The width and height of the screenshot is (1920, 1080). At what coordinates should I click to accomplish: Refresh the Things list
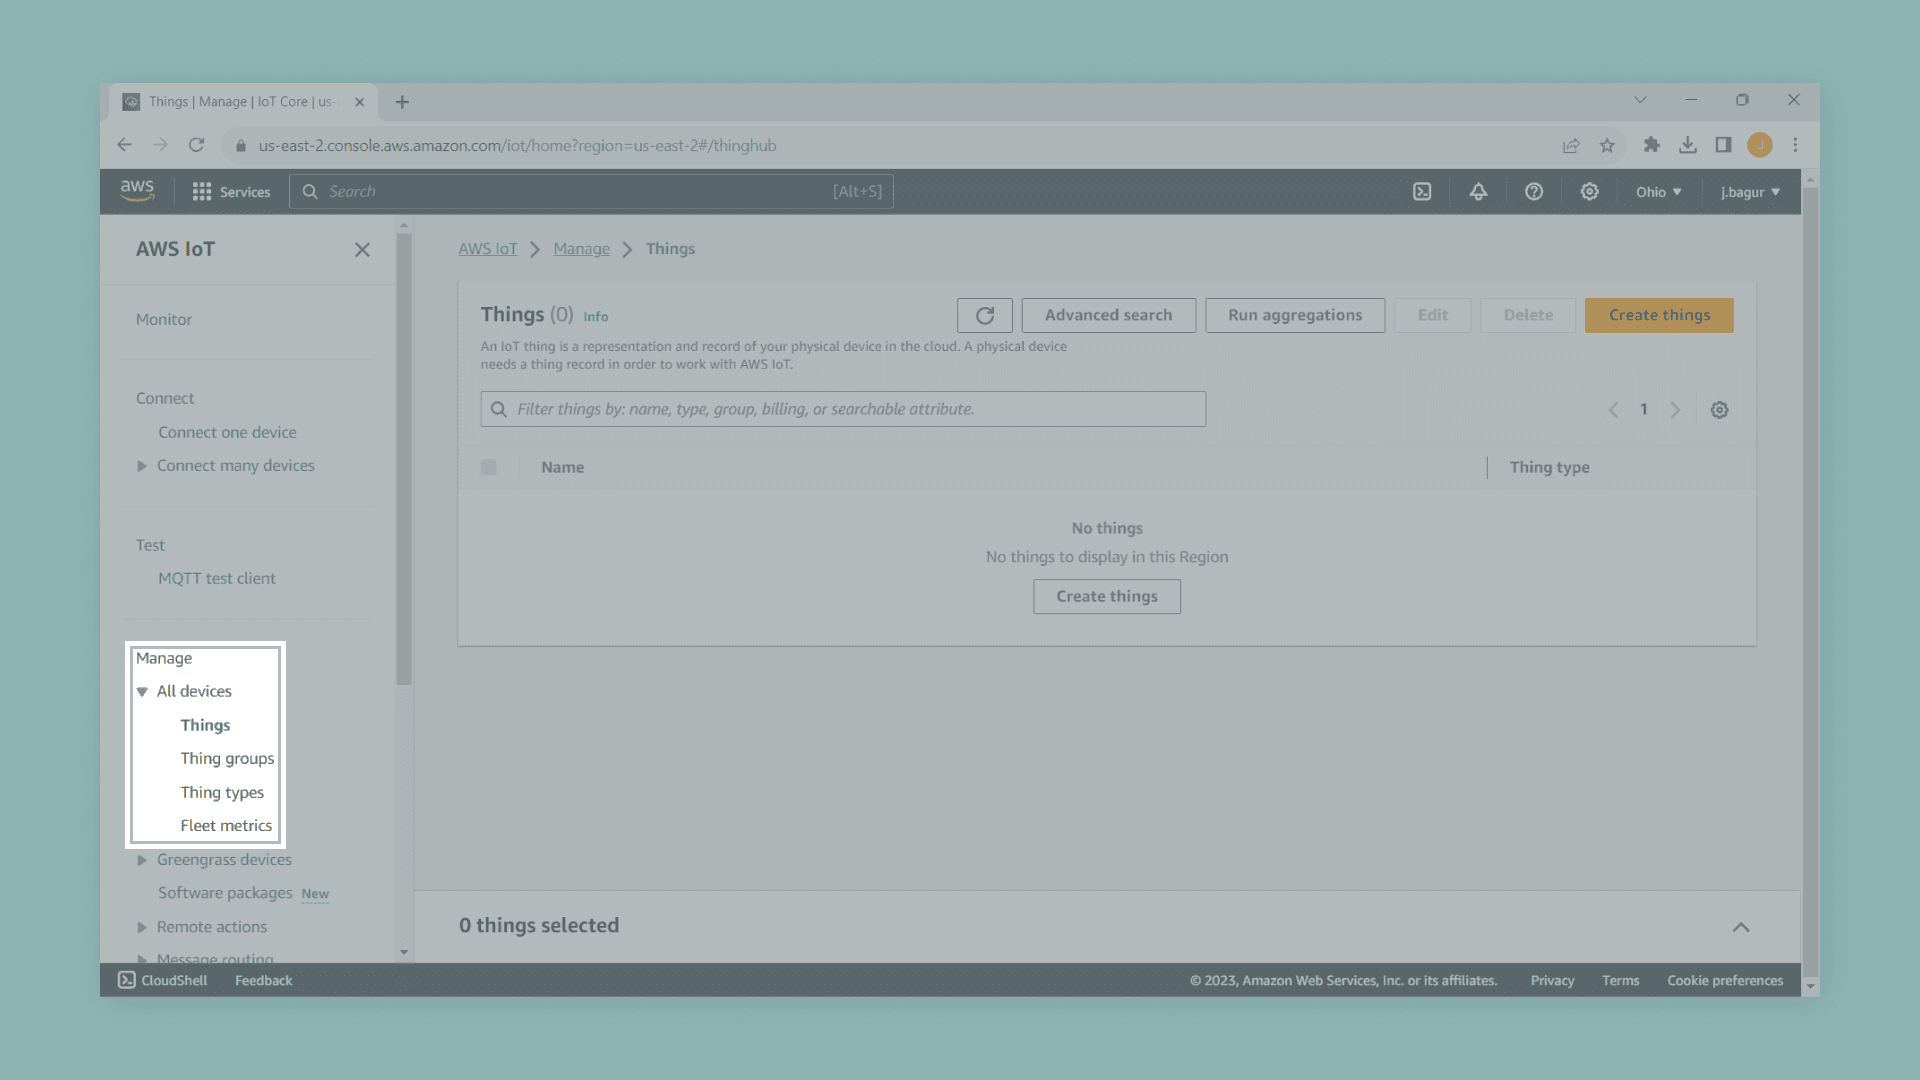pyautogui.click(x=985, y=315)
